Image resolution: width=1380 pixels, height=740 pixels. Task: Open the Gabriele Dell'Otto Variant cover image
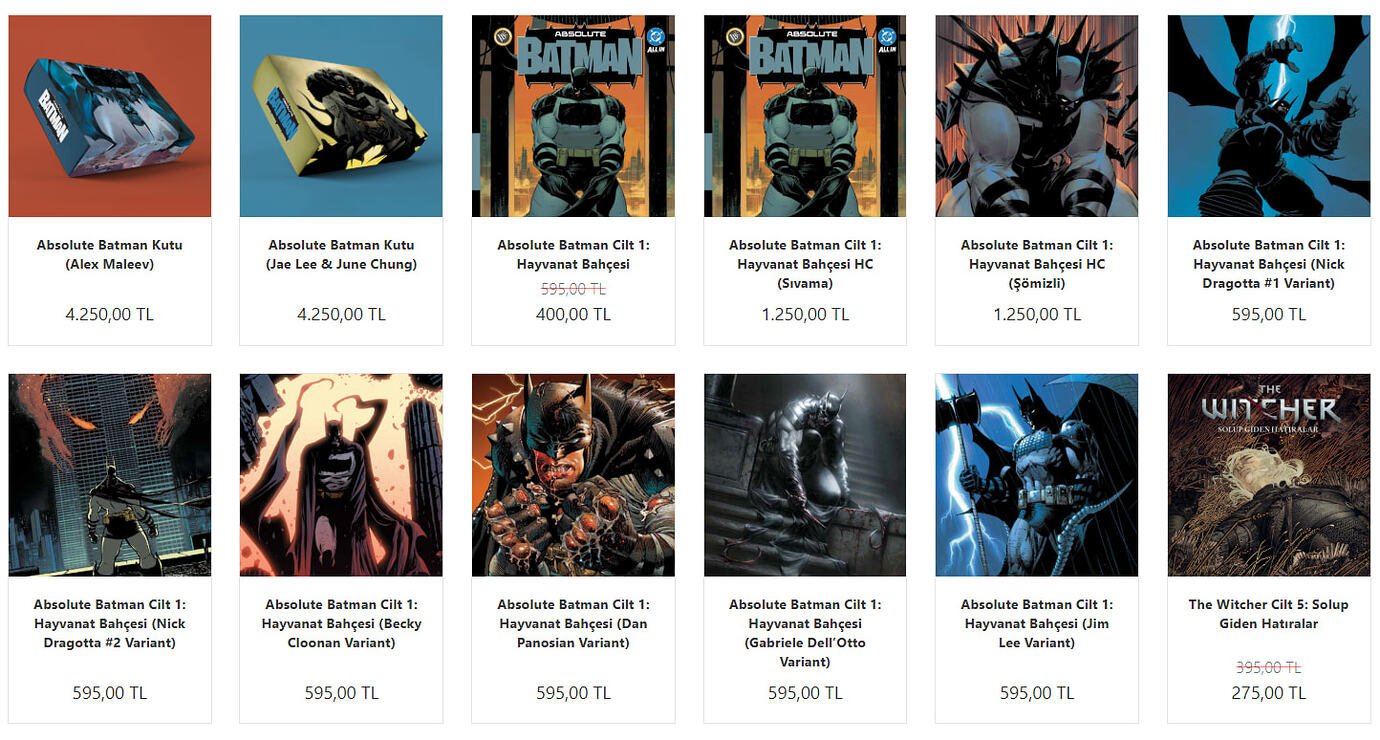click(x=805, y=475)
